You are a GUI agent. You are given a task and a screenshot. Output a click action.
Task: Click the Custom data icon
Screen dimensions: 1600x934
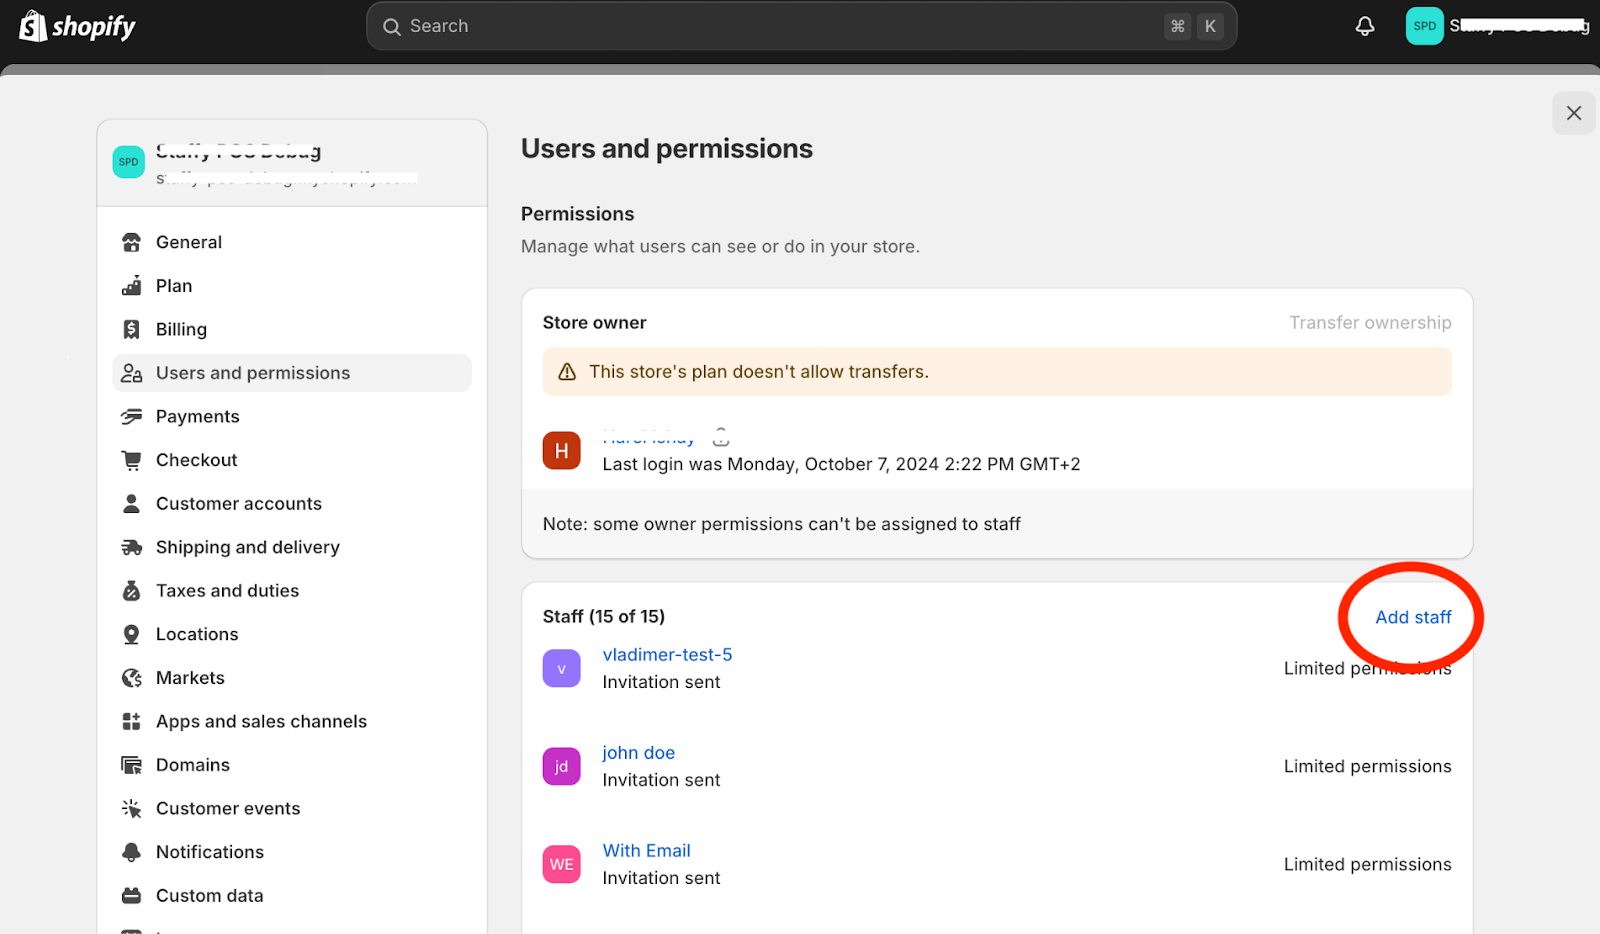[x=131, y=896]
